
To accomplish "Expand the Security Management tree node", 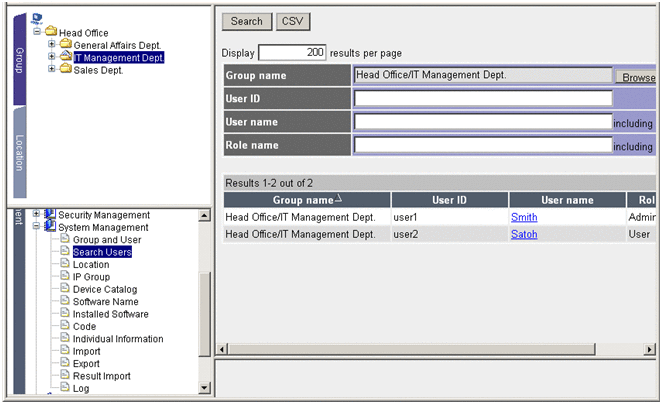I will tap(37, 215).
